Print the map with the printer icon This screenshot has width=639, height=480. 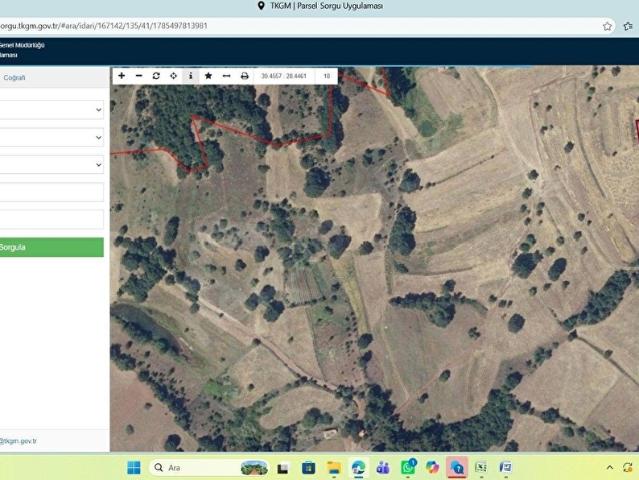(245, 76)
